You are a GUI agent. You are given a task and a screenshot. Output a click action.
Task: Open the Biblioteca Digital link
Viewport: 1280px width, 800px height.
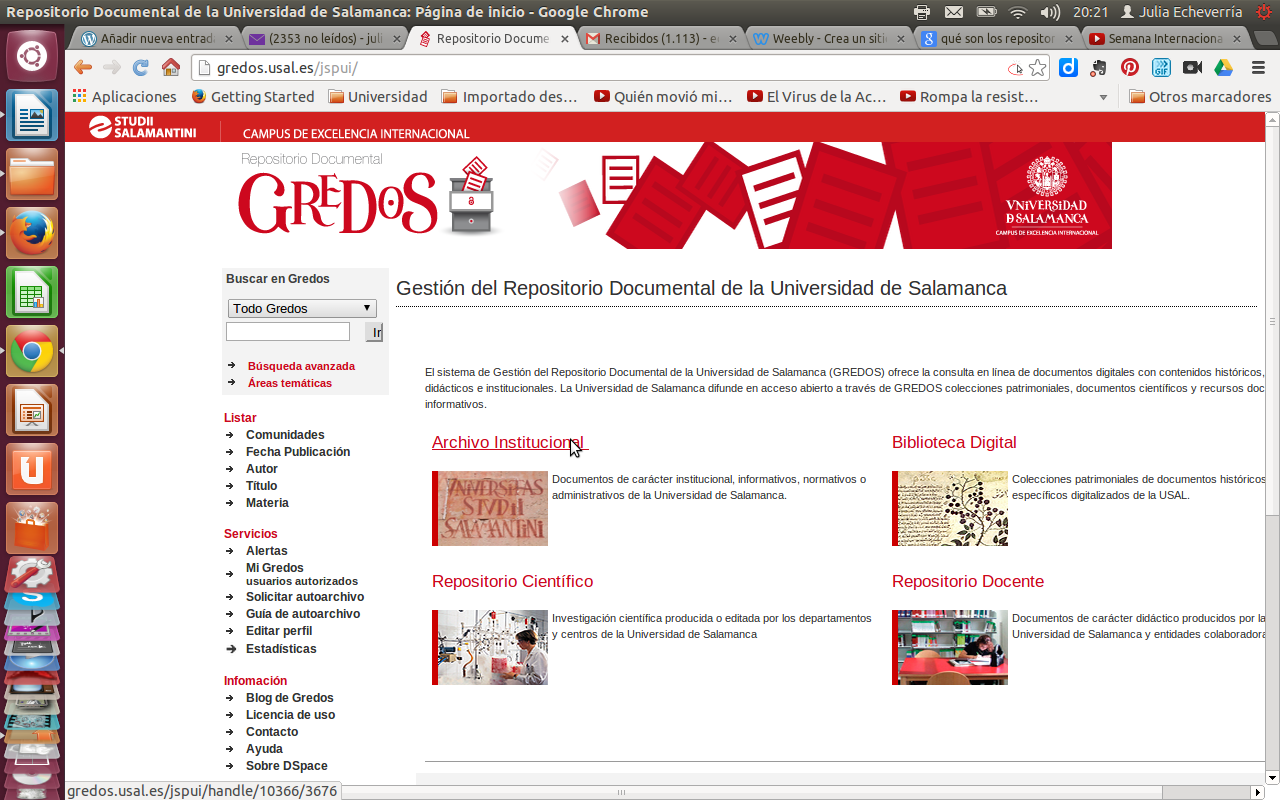(954, 442)
